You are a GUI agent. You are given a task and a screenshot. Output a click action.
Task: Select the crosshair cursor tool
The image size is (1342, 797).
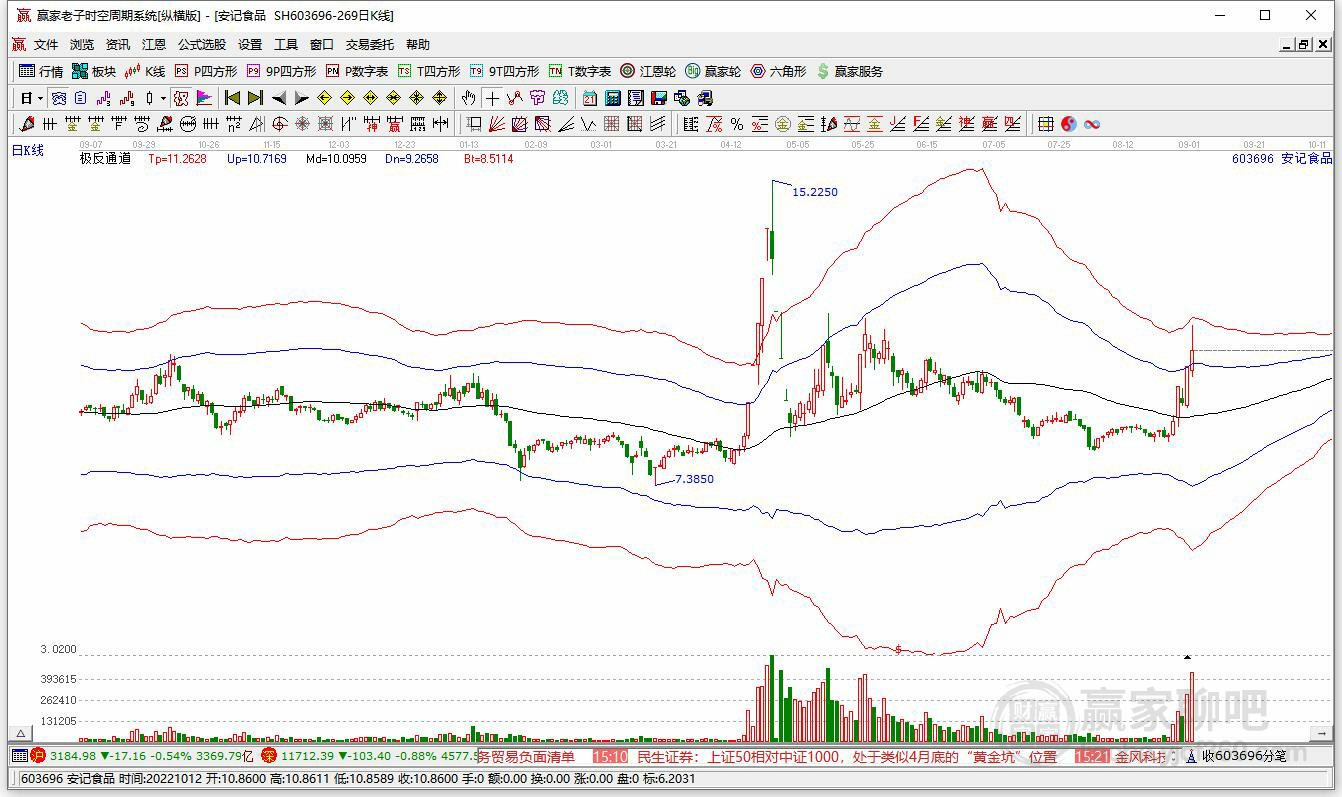click(492, 98)
